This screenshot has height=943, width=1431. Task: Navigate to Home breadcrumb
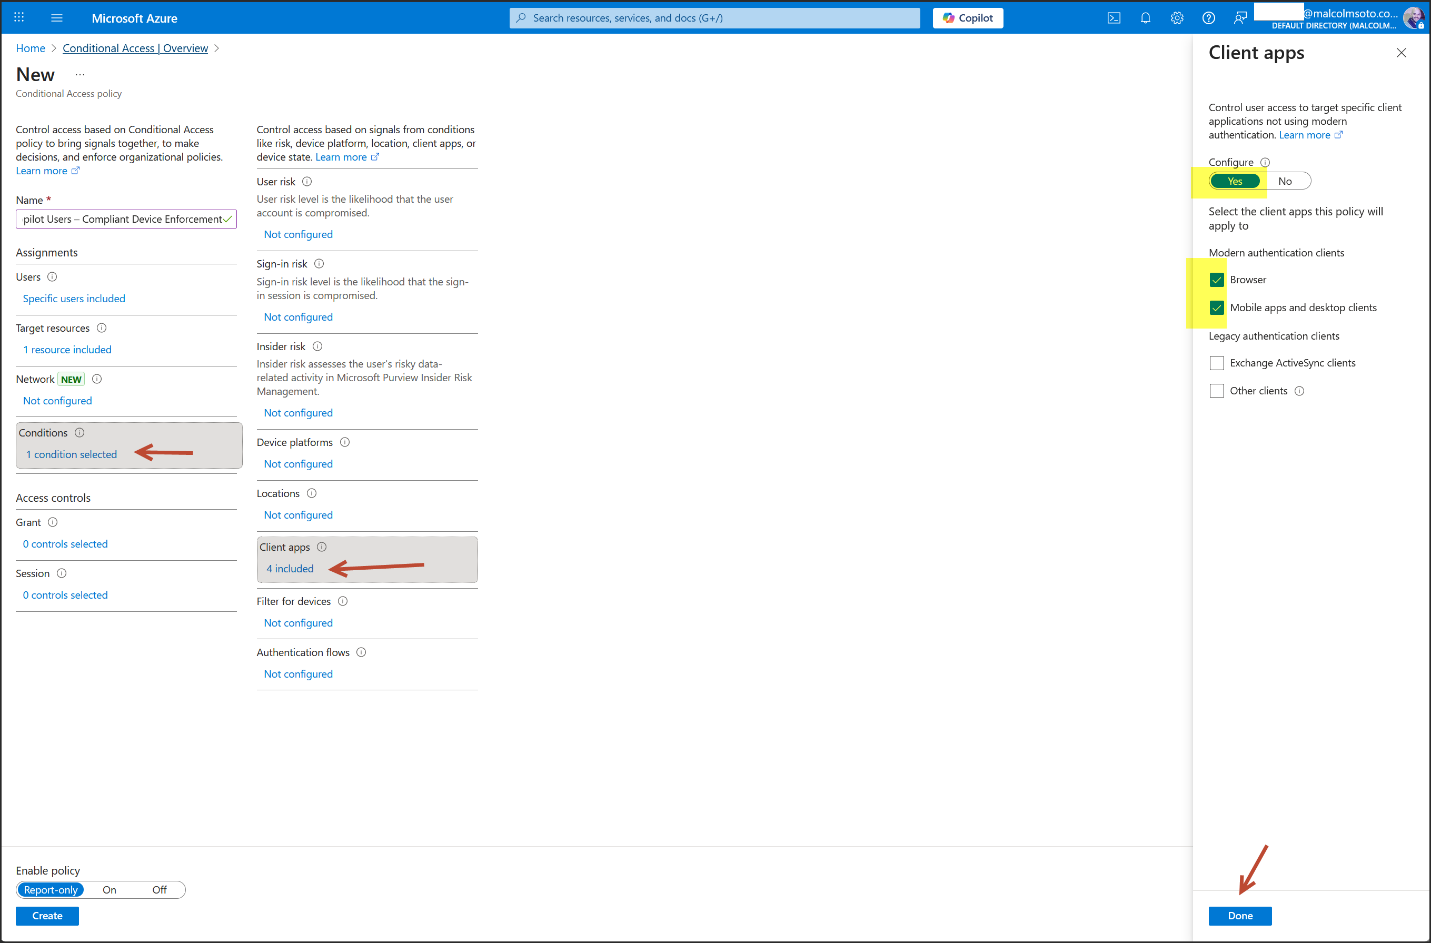(30, 48)
